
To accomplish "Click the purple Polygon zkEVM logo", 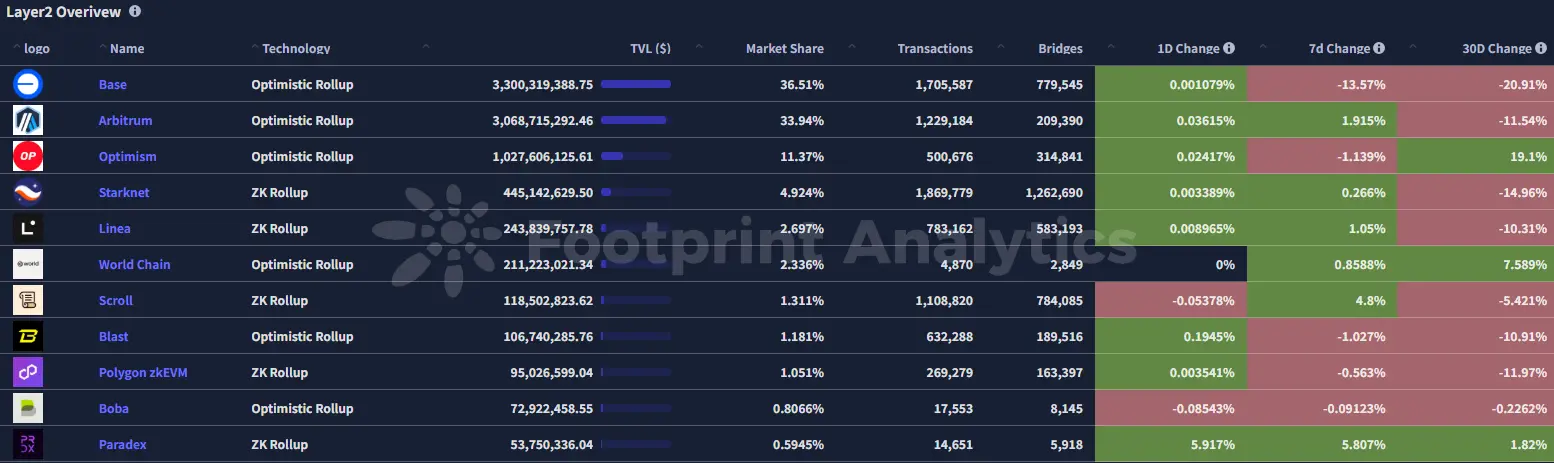I will pos(27,373).
